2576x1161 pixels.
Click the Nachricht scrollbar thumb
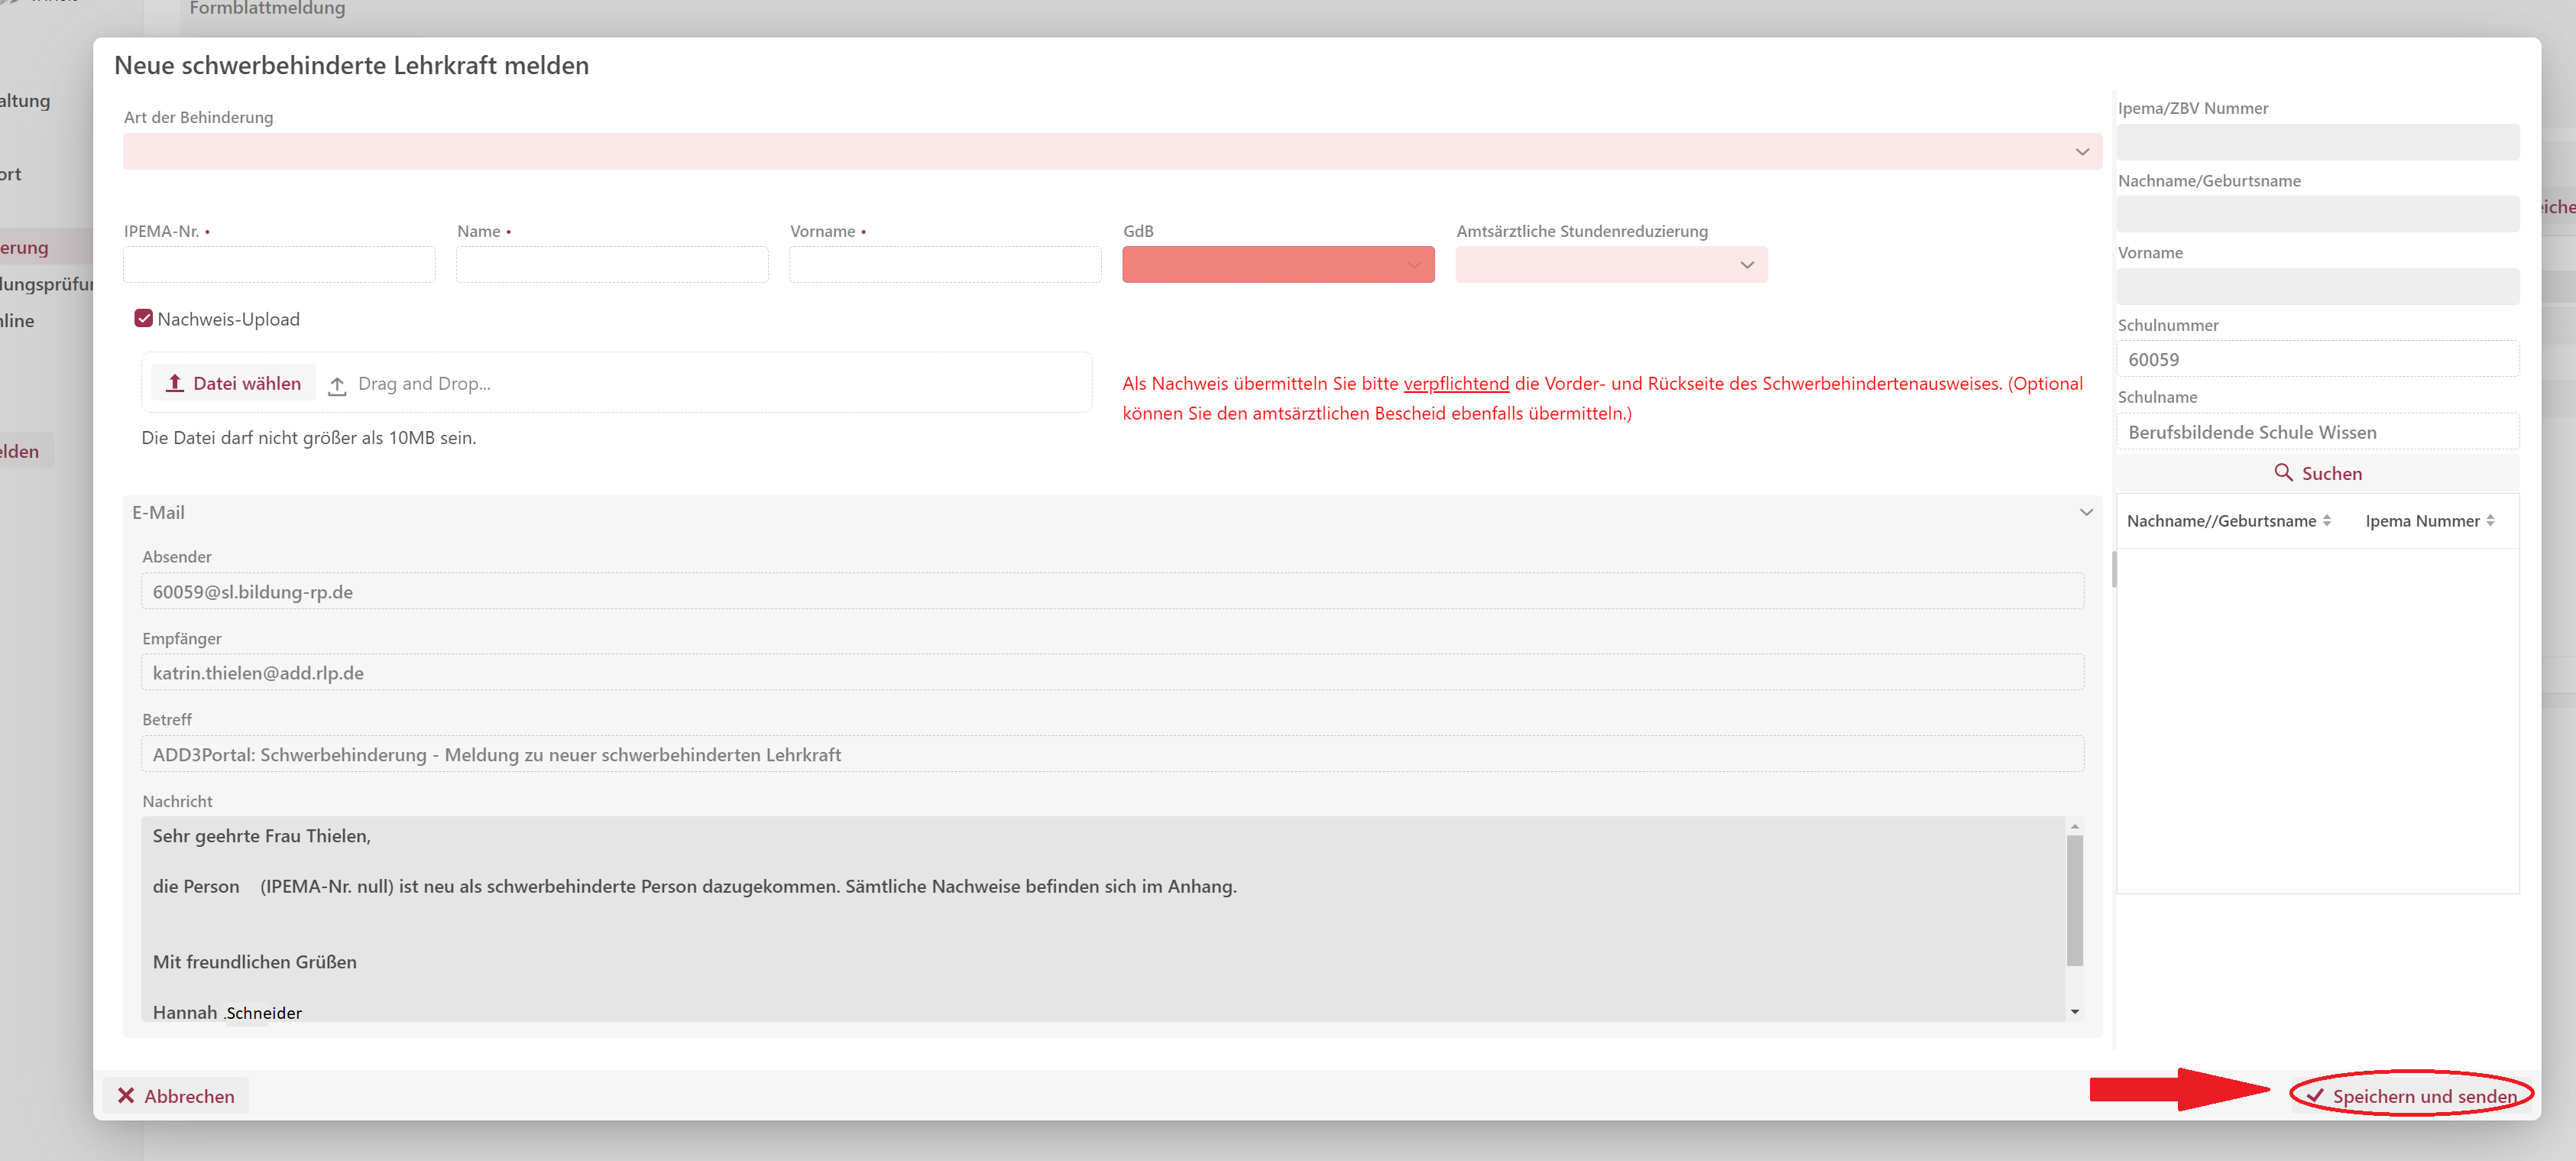[x=2074, y=900]
